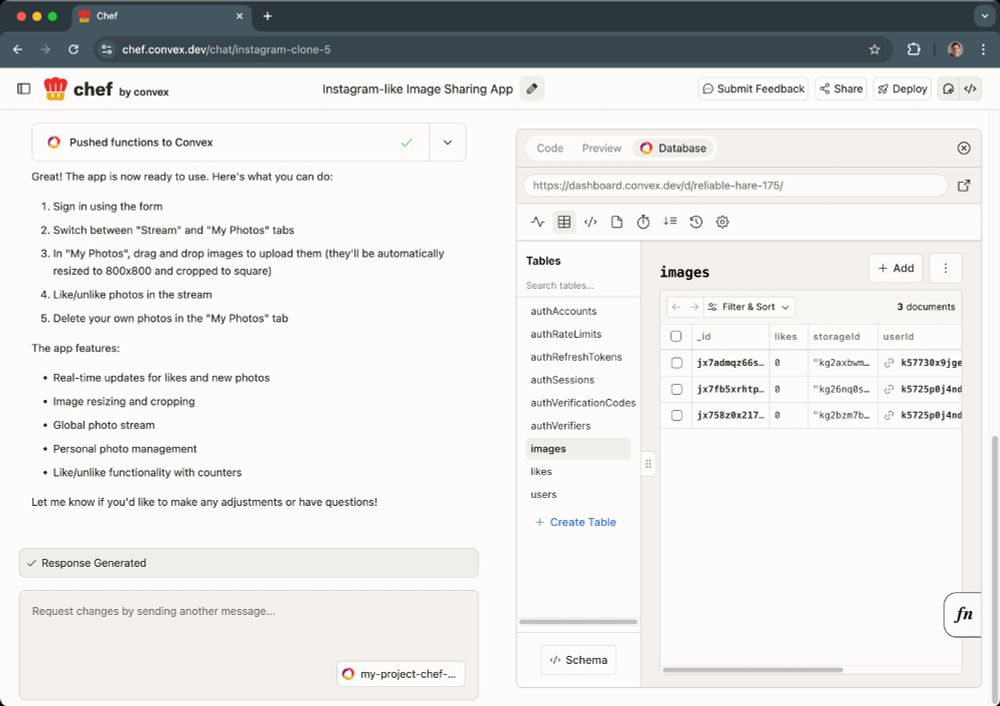This screenshot has height=706, width=1000.
Task: Click the three-dot overflow menu for images table
Action: point(946,268)
